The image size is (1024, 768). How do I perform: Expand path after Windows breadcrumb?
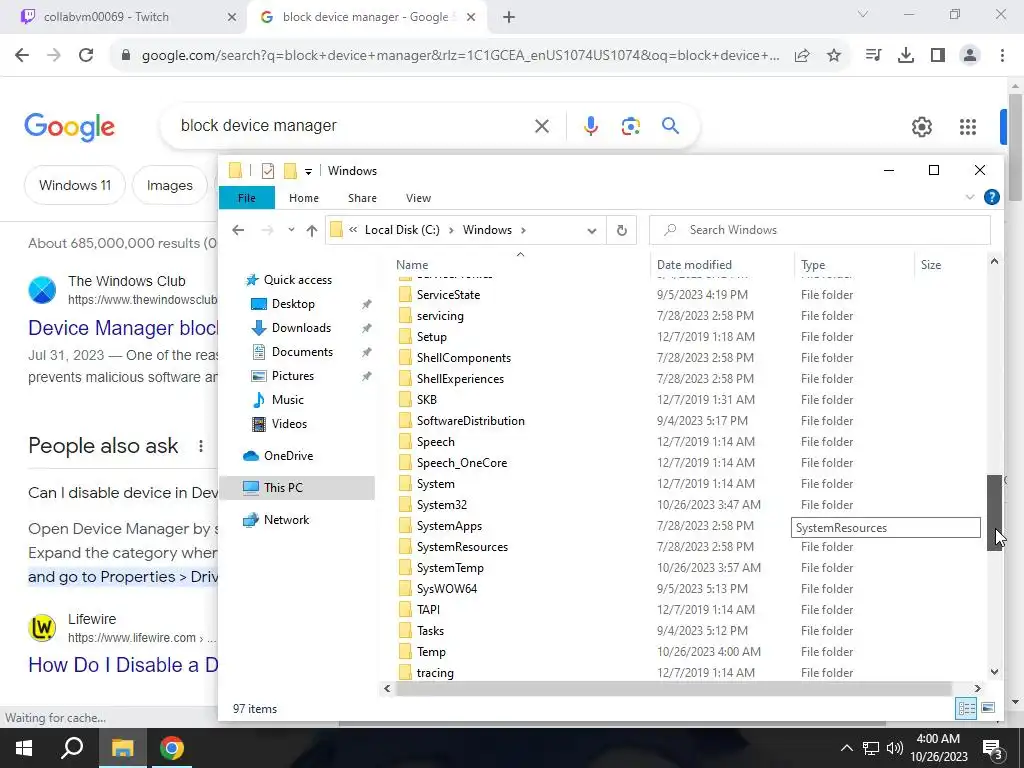(x=523, y=230)
